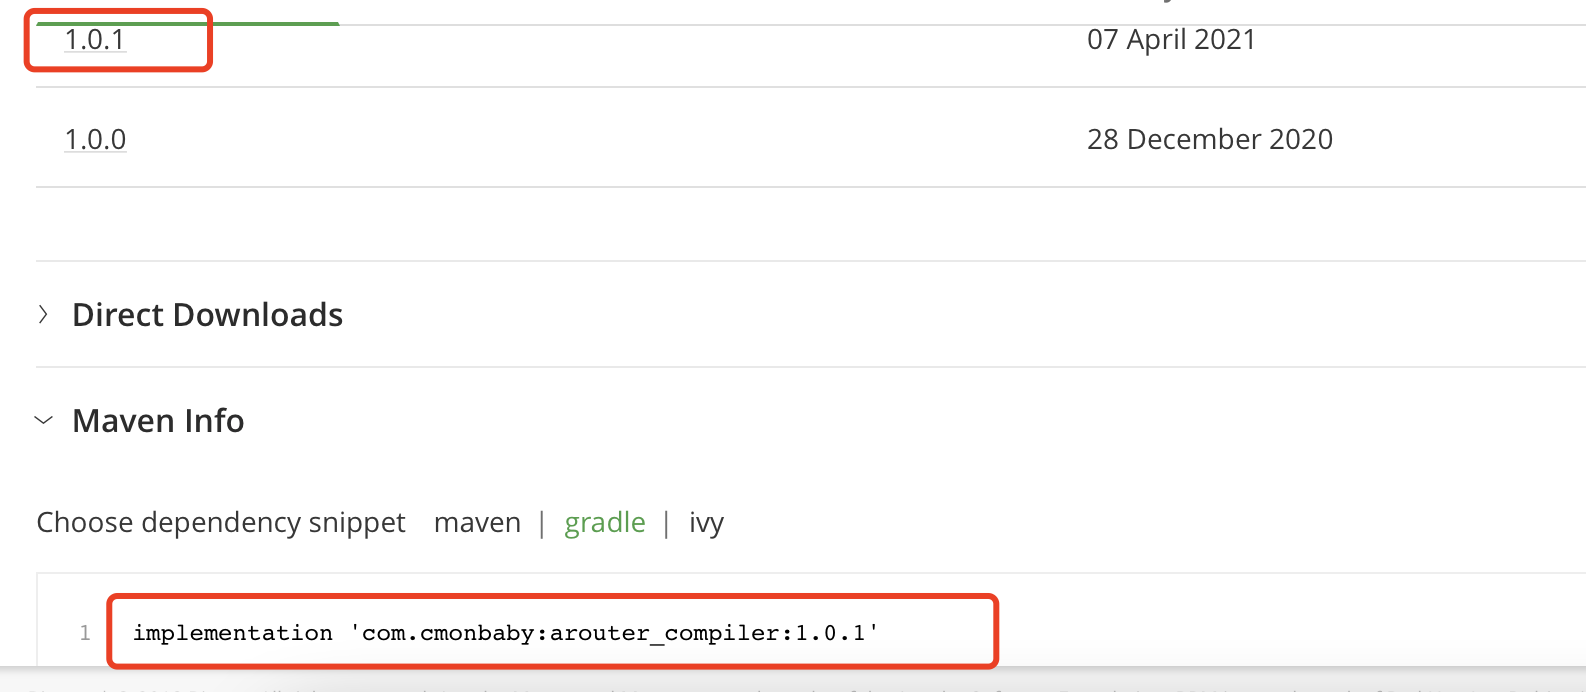Click the Choose dependency snippet label

point(221,523)
